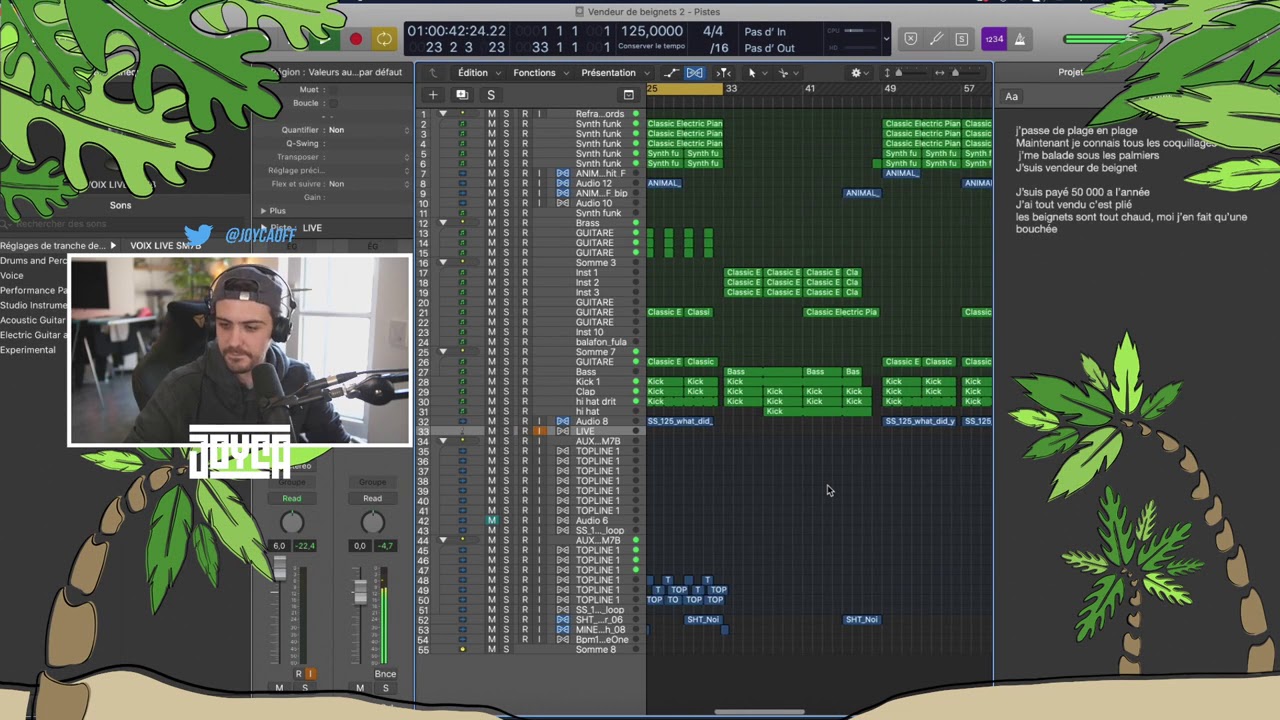Click the back arrow in tracks toolbar

point(433,73)
